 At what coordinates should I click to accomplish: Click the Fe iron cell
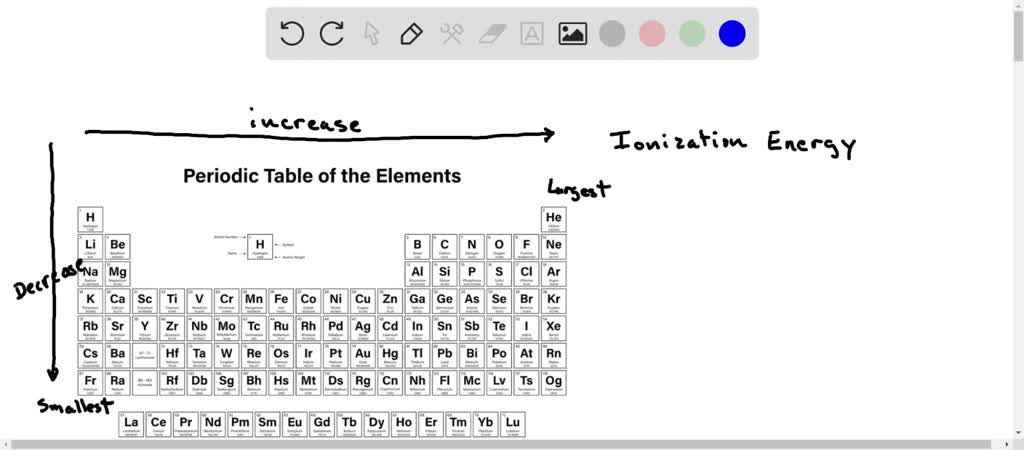pos(281,300)
